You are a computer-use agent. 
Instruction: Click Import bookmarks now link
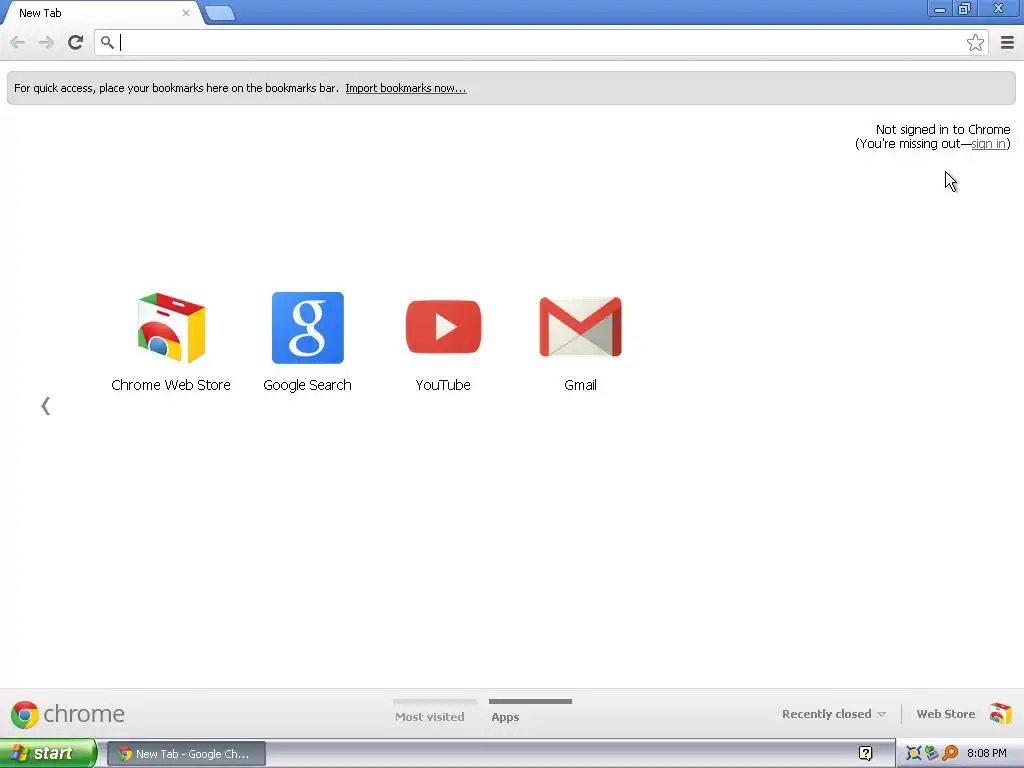[406, 88]
